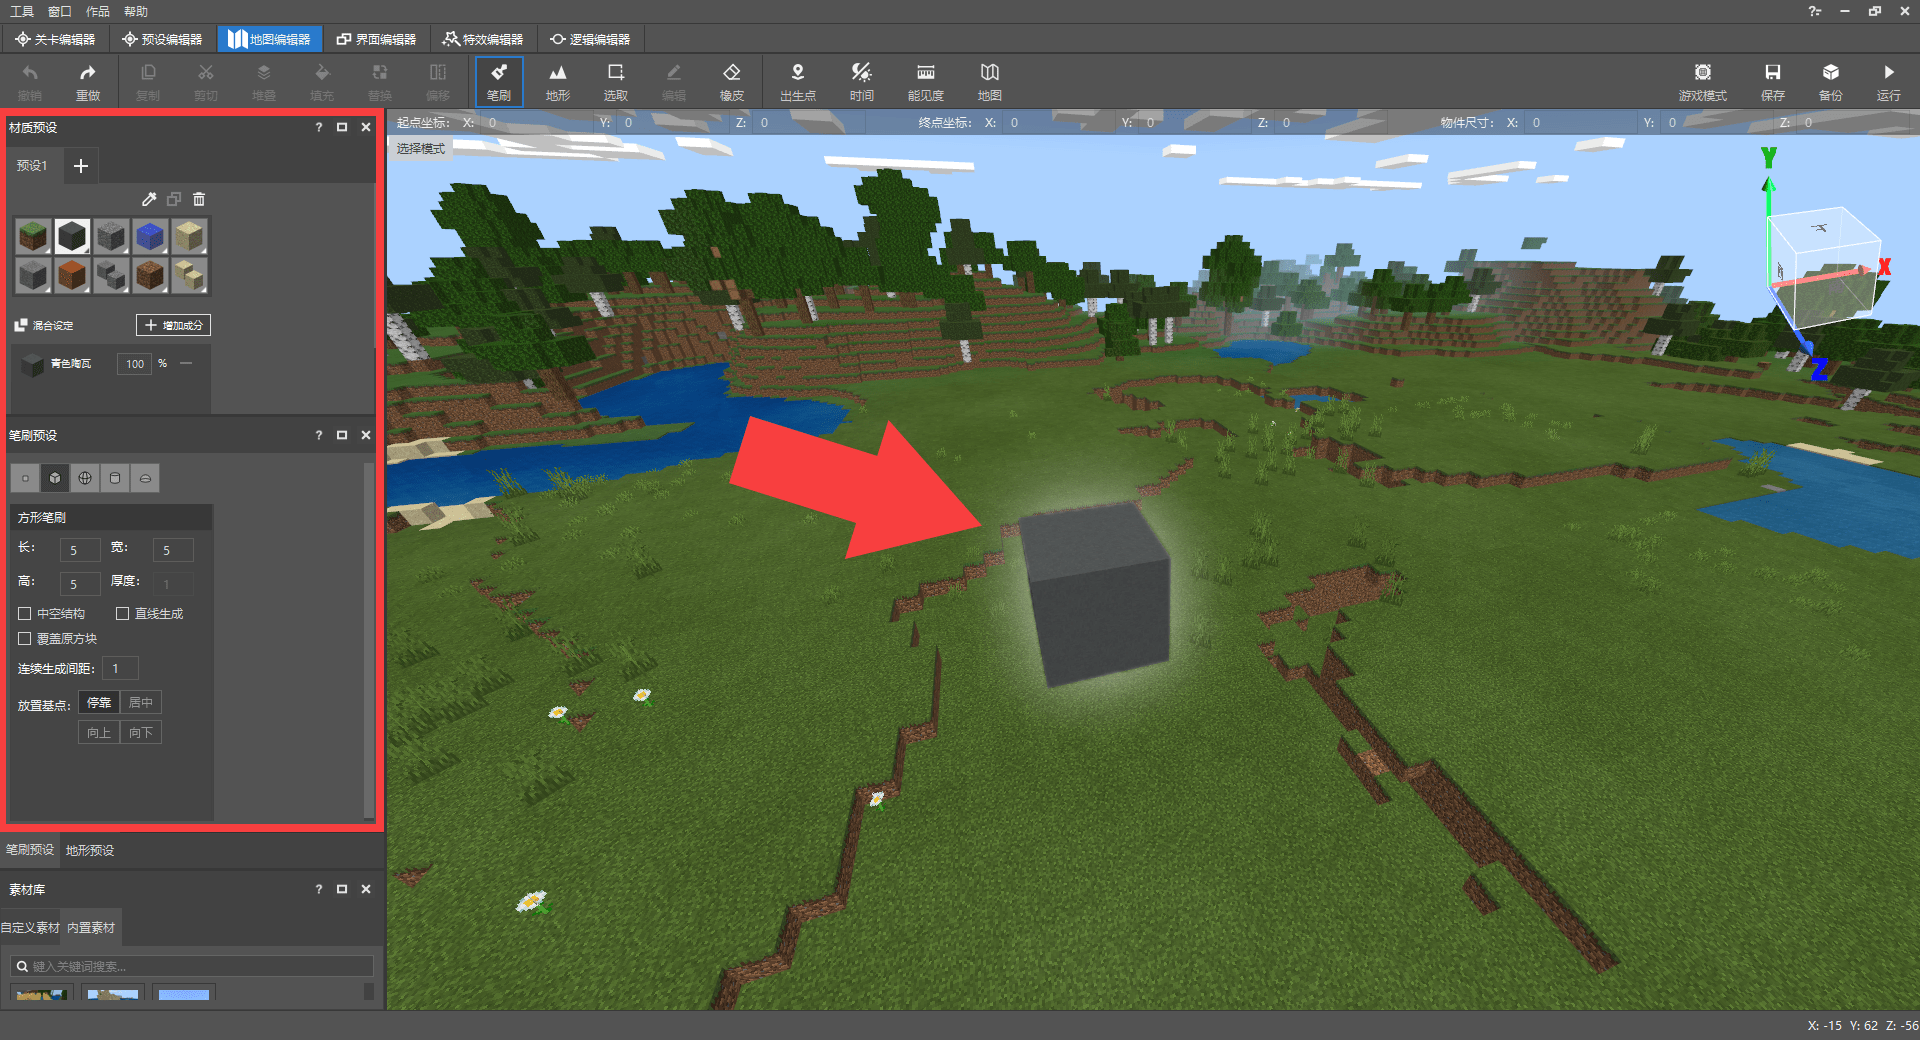Enable the 中空结构 checkbox
Image resolution: width=1920 pixels, height=1040 pixels.
click(25, 613)
